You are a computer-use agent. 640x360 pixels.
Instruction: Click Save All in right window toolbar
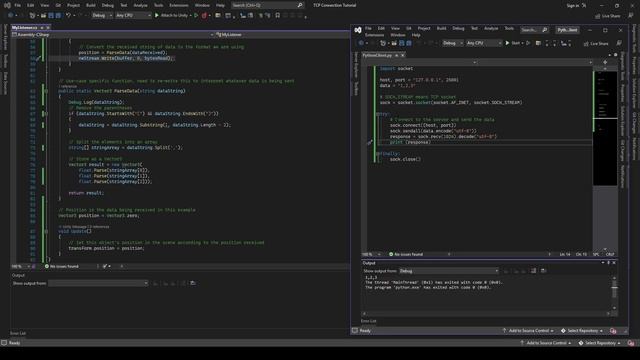point(409,43)
